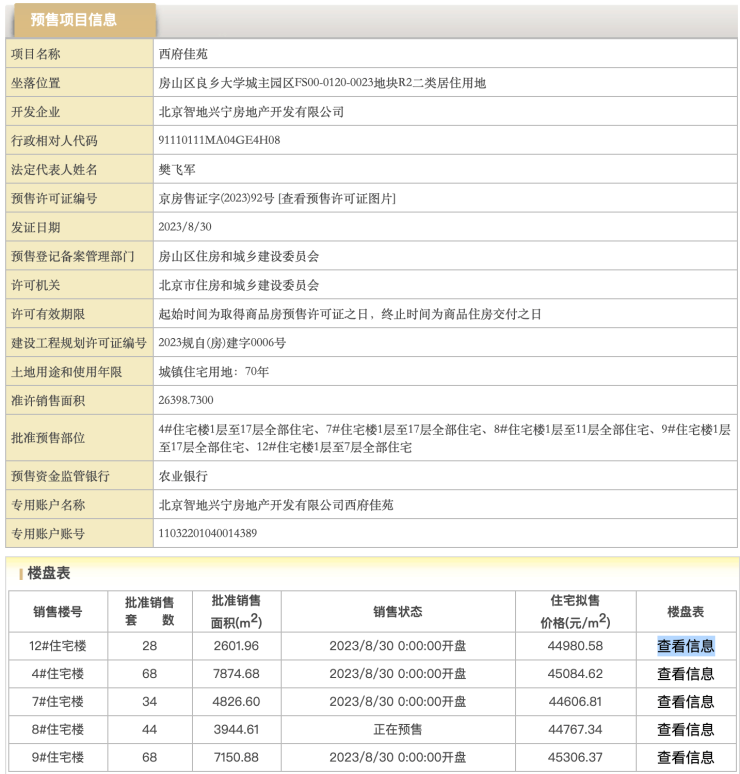Click the sales area value 26398.7300
740x774 pixels.
pos(186,400)
